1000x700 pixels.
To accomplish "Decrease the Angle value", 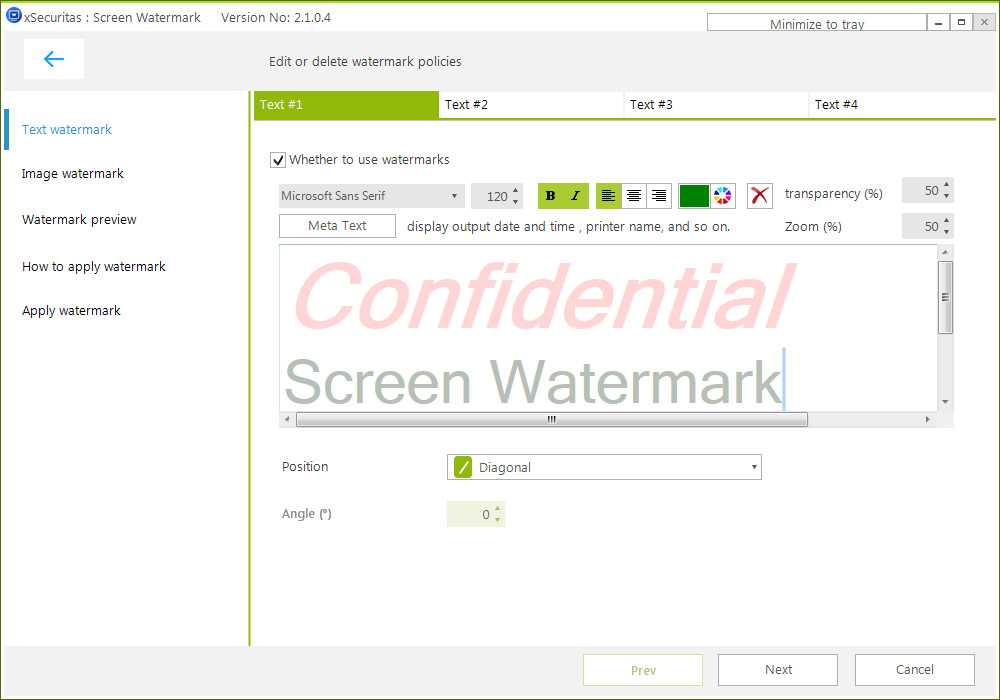I will tap(497, 520).
